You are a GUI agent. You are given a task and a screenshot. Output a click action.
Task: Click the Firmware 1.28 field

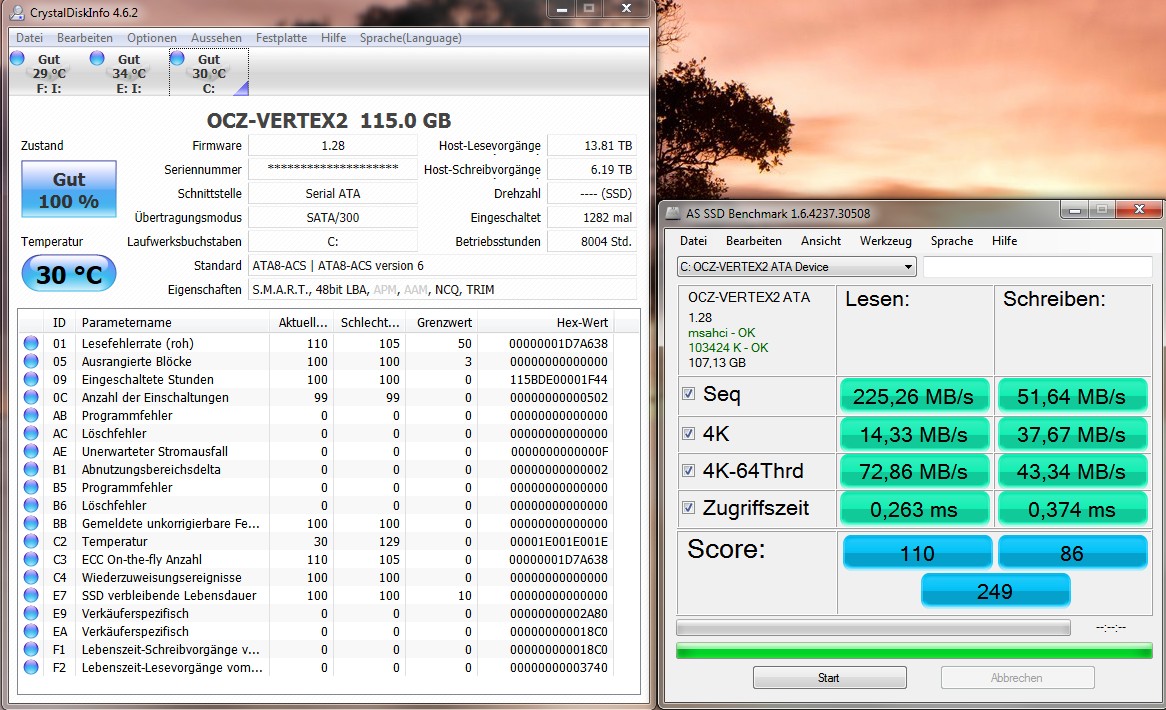tap(332, 146)
